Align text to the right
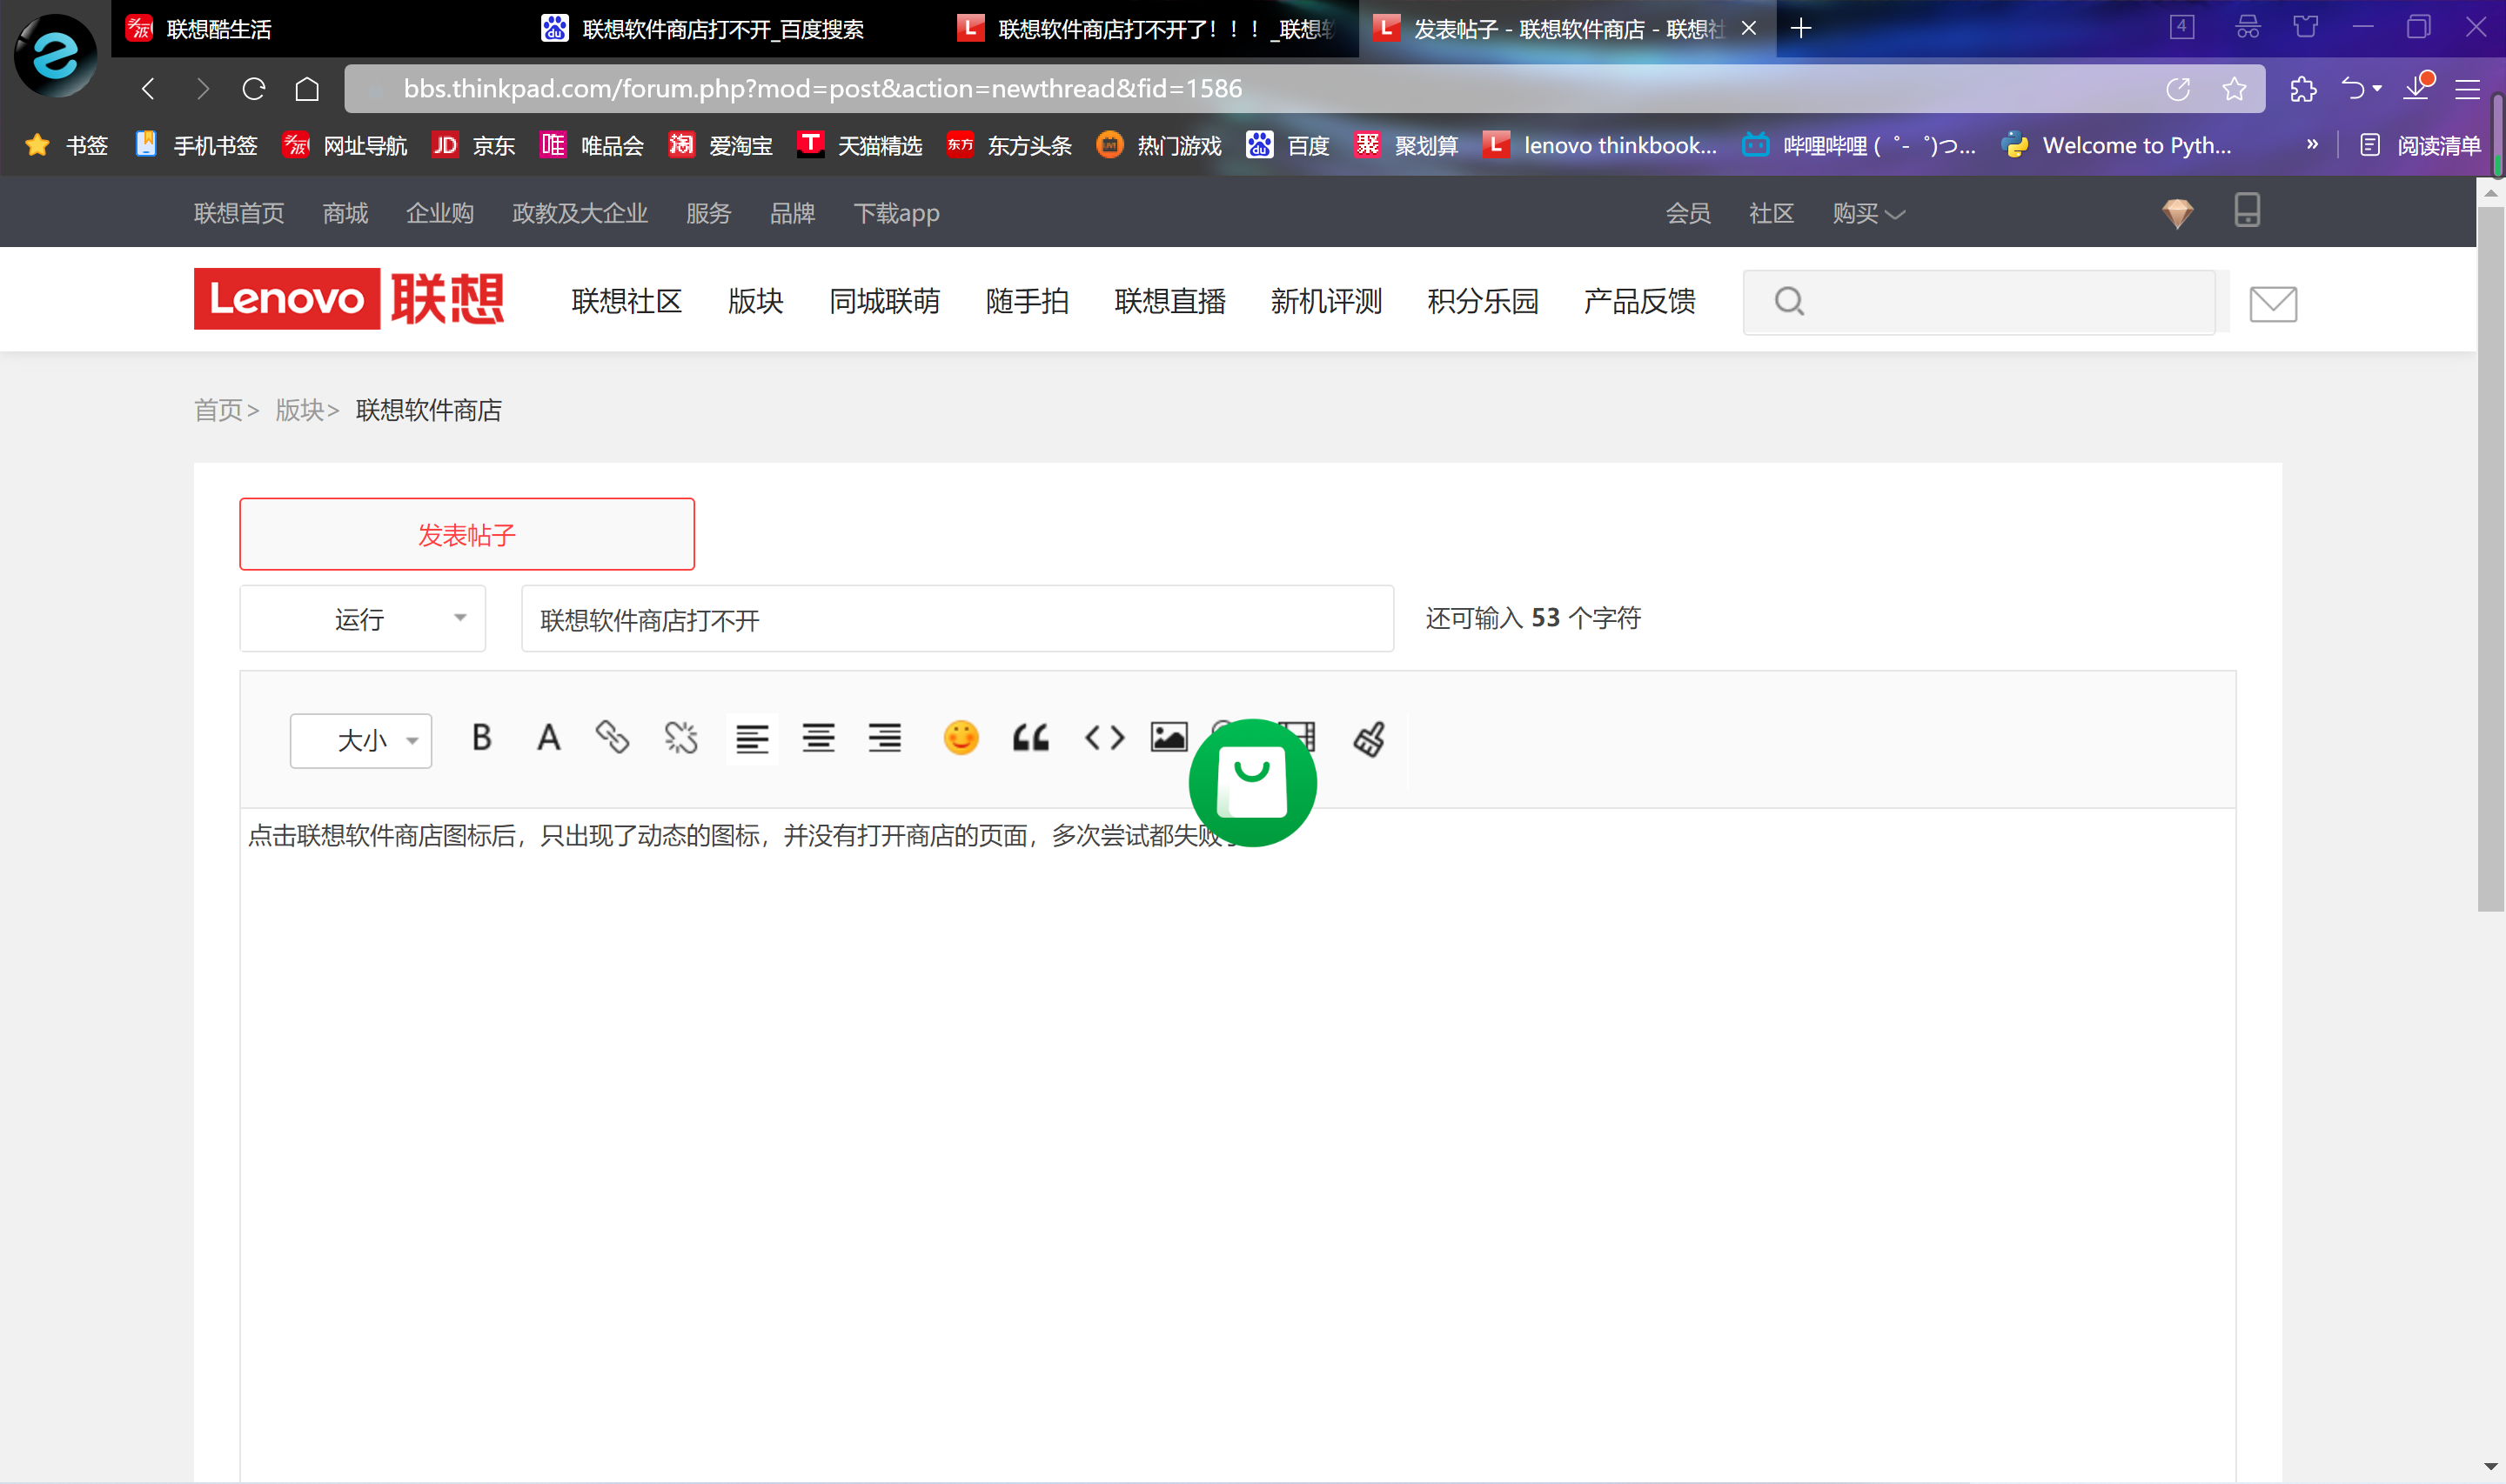The width and height of the screenshot is (2506, 1484). (884, 738)
